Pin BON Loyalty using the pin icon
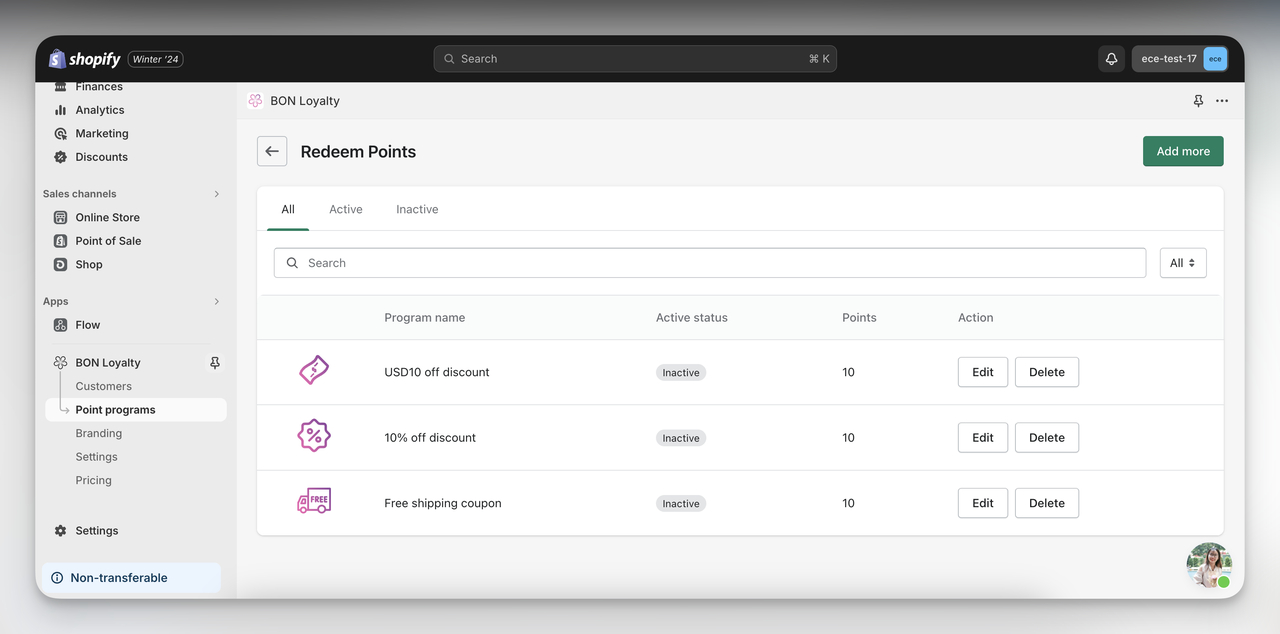The width and height of the screenshot is (1280, 634). pyautogui.click(x=214, y=362)
